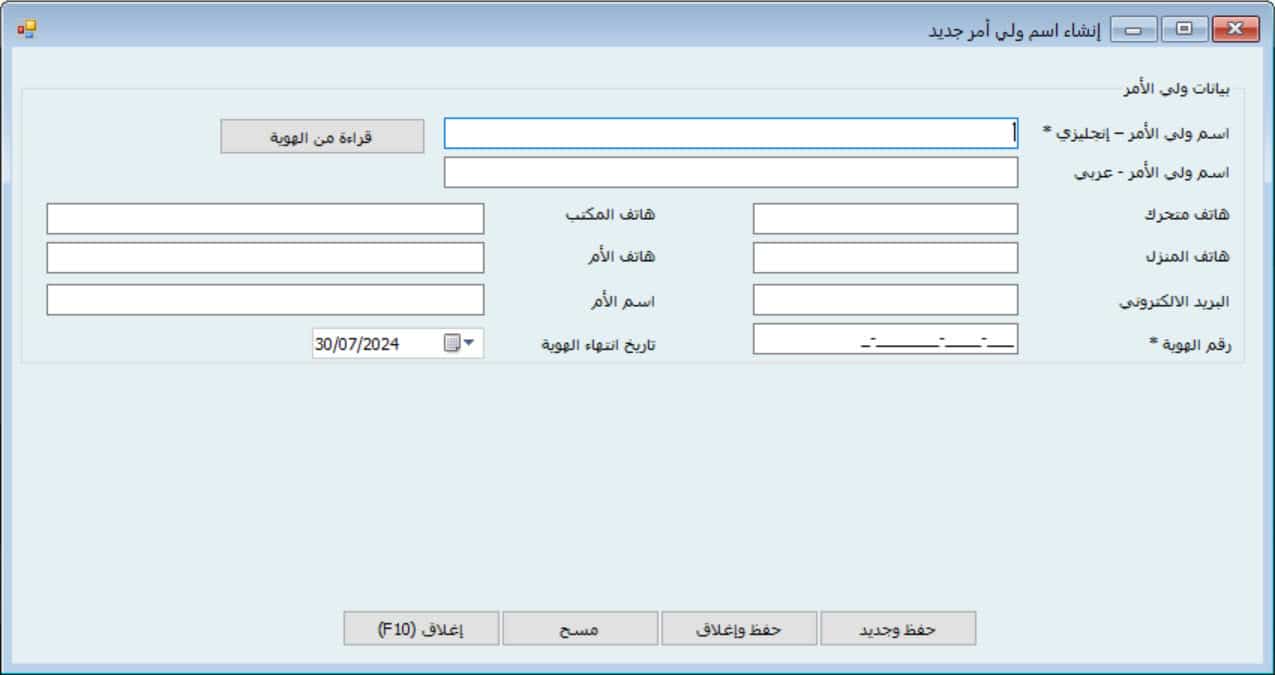Click the 'مسح' button to clear the form

579,629
